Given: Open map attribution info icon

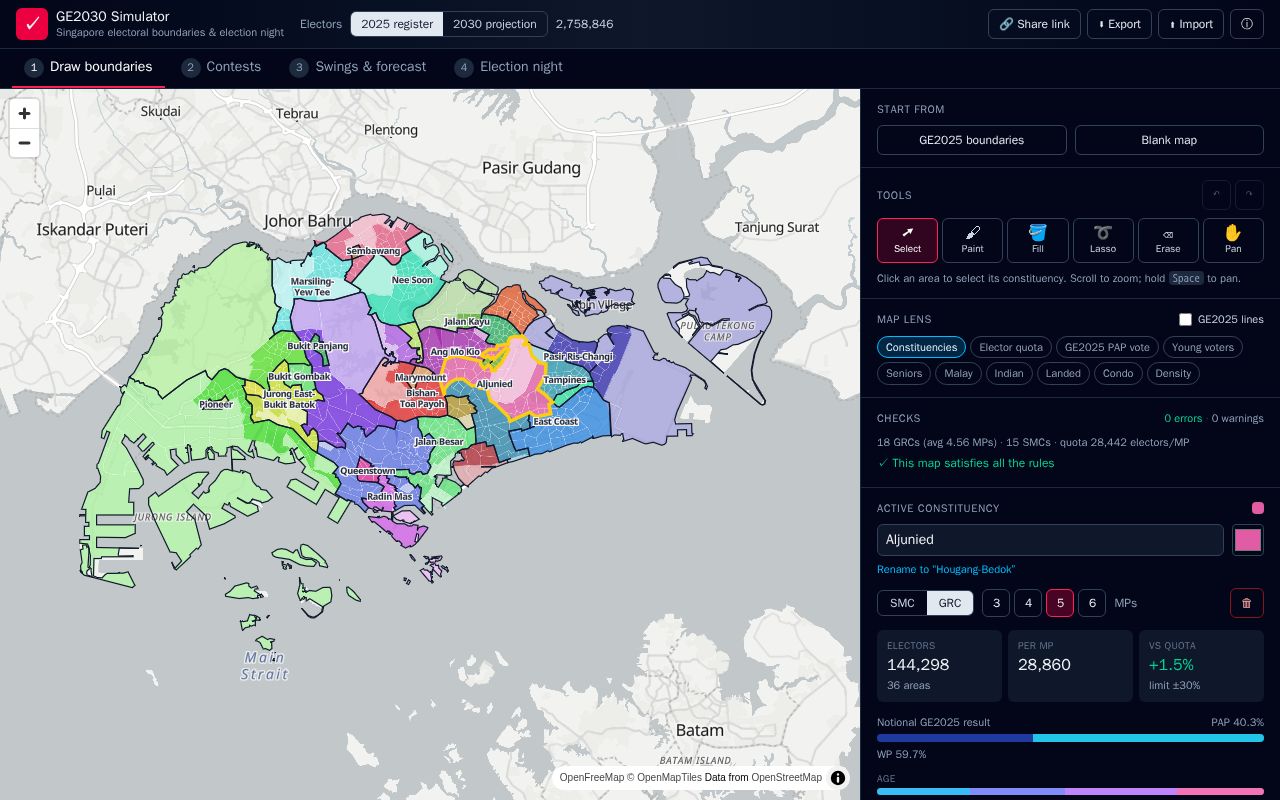Looking at the screenshot, I should pos(838,777).
